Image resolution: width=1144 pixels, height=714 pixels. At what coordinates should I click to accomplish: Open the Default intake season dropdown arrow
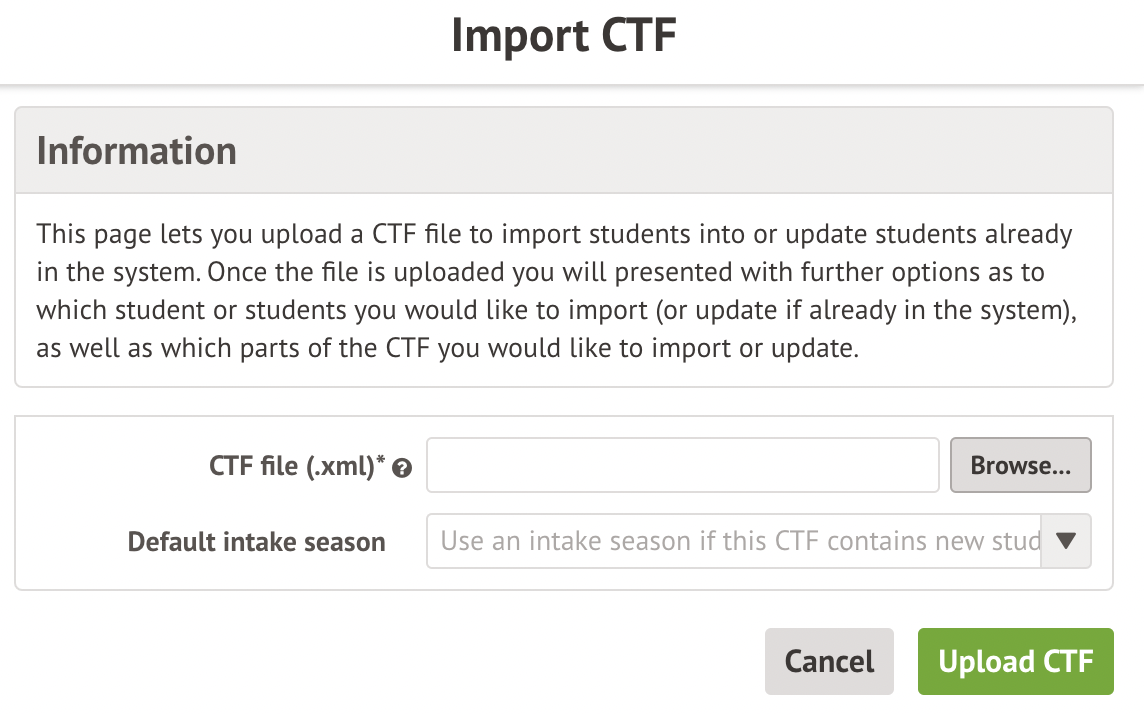click(1066, 541)
